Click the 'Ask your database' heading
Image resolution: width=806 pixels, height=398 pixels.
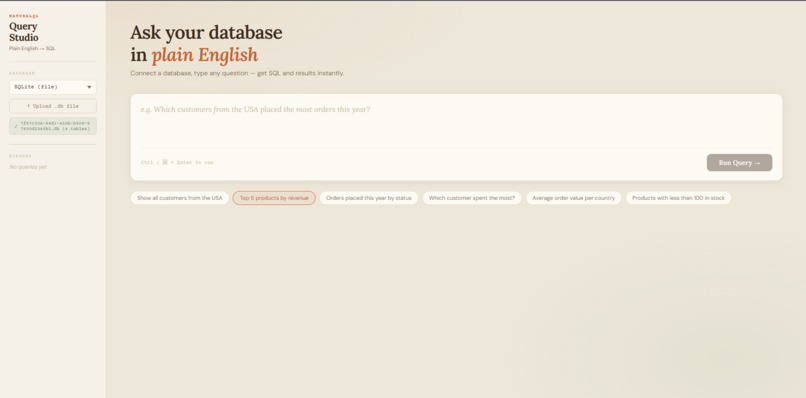pos(206,32)
